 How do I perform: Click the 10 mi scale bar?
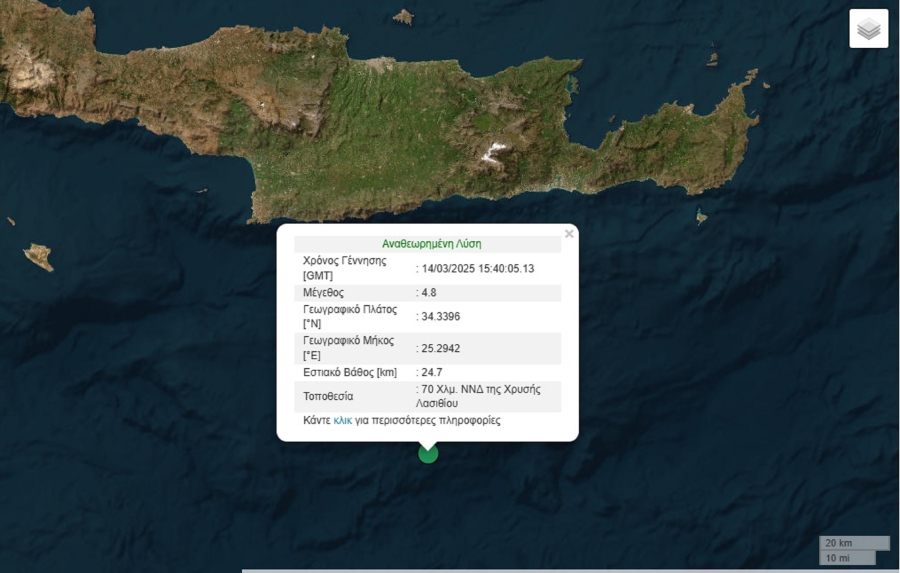[x=846, y=558]
